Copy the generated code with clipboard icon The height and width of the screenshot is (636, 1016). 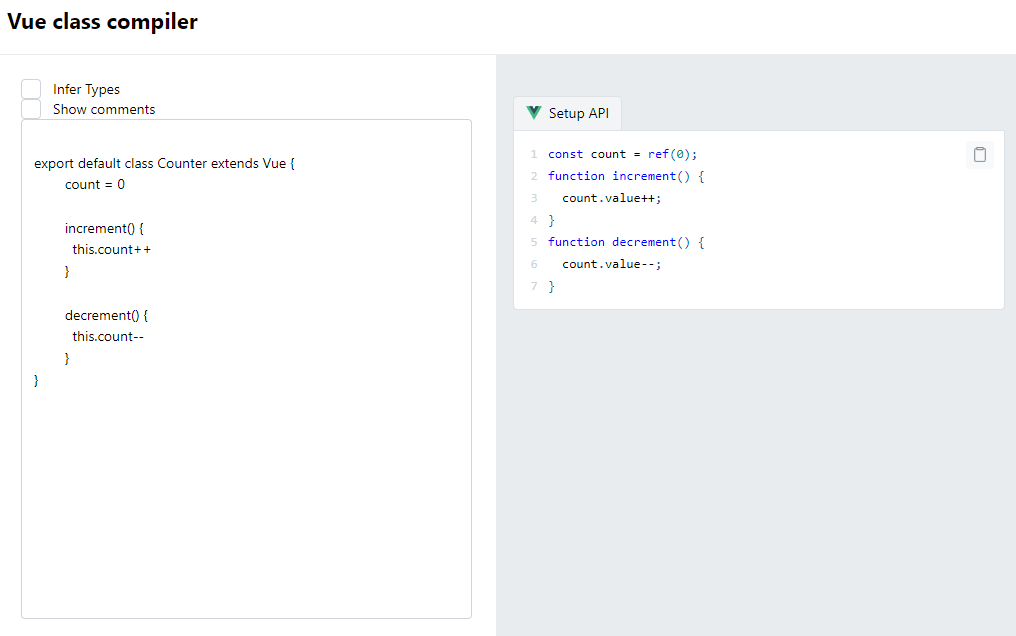click(979, 155)
